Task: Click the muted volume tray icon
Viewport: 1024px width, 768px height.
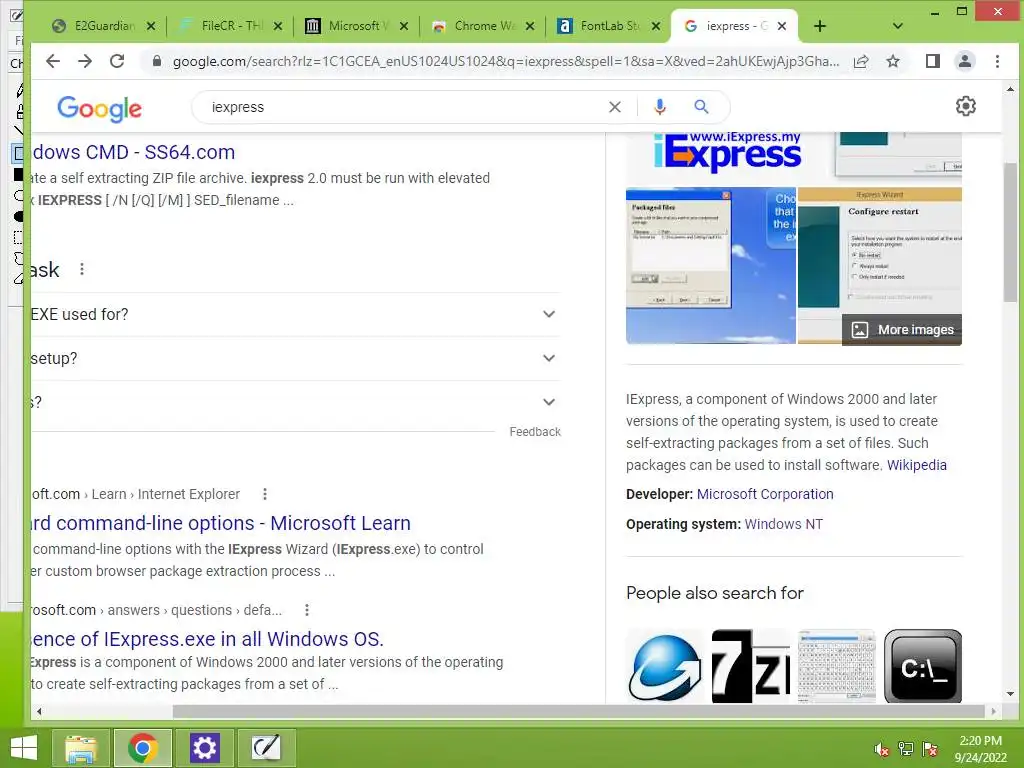Action: pyautogui.click(x=881, y=750)
